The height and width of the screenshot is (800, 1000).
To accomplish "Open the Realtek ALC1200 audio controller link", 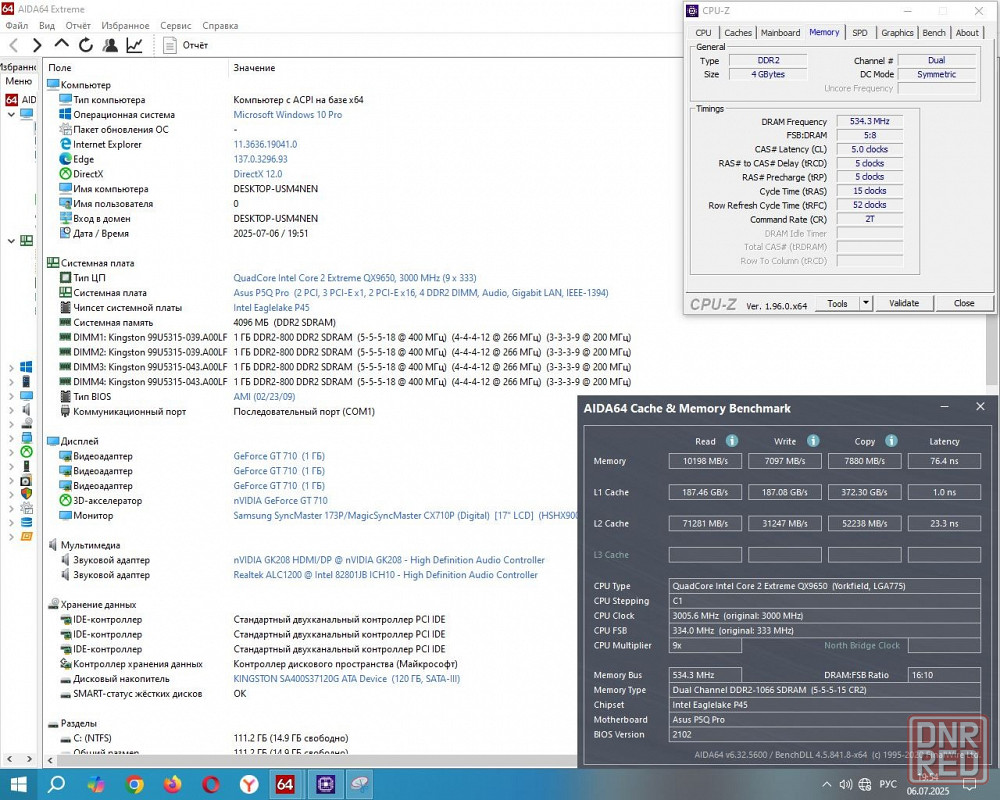I will point(385,575).
